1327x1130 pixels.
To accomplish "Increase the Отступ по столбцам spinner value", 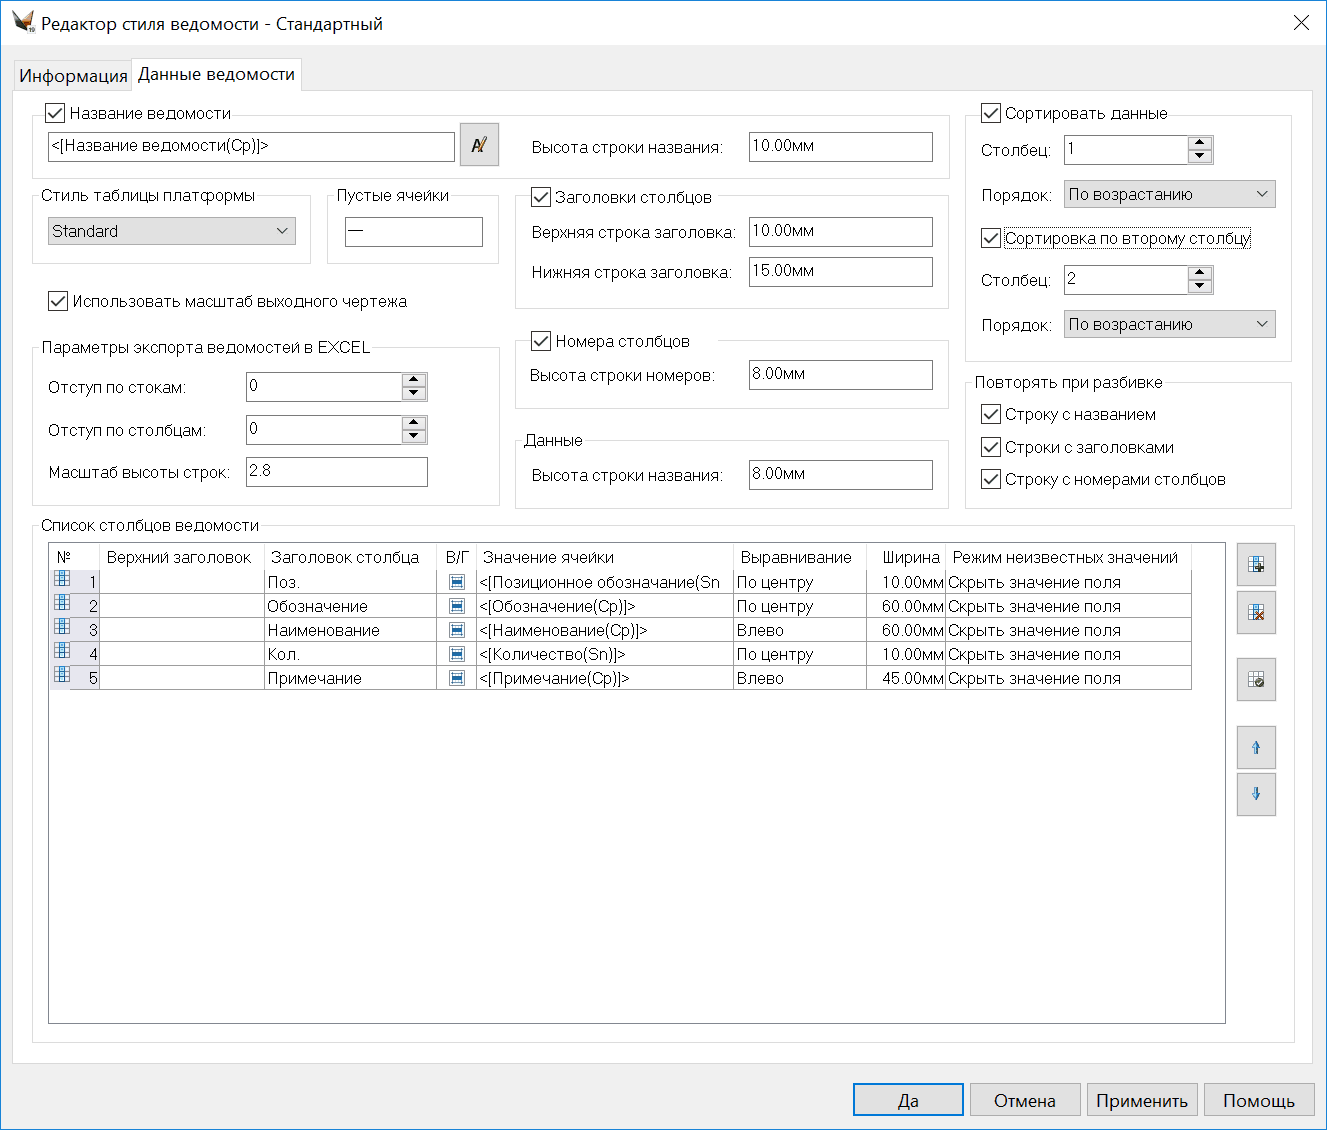I will 414,423.
